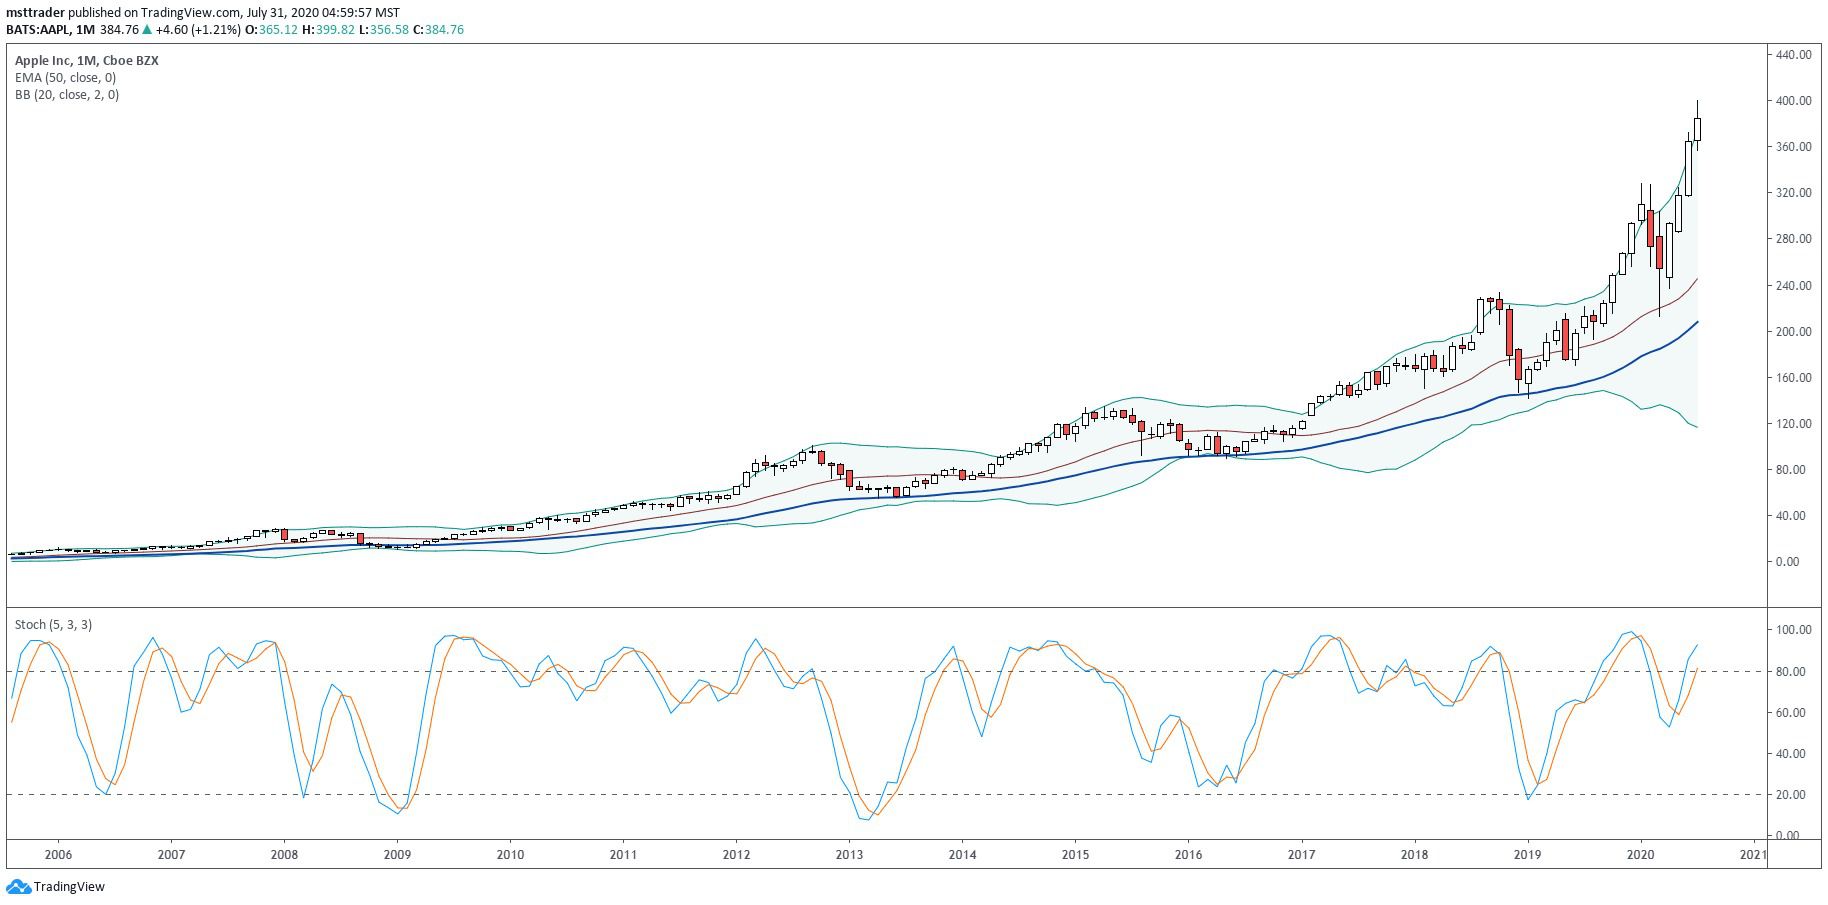Click the 2009 year label on time axis

[397, 855]
